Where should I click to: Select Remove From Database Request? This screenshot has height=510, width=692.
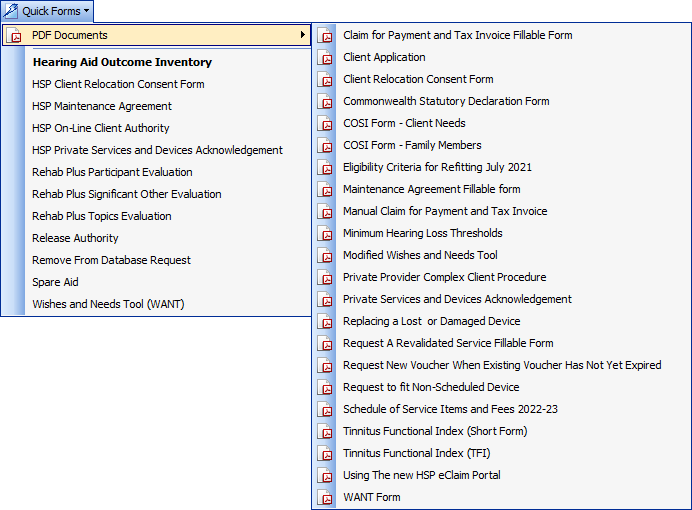tap(111, 260)
